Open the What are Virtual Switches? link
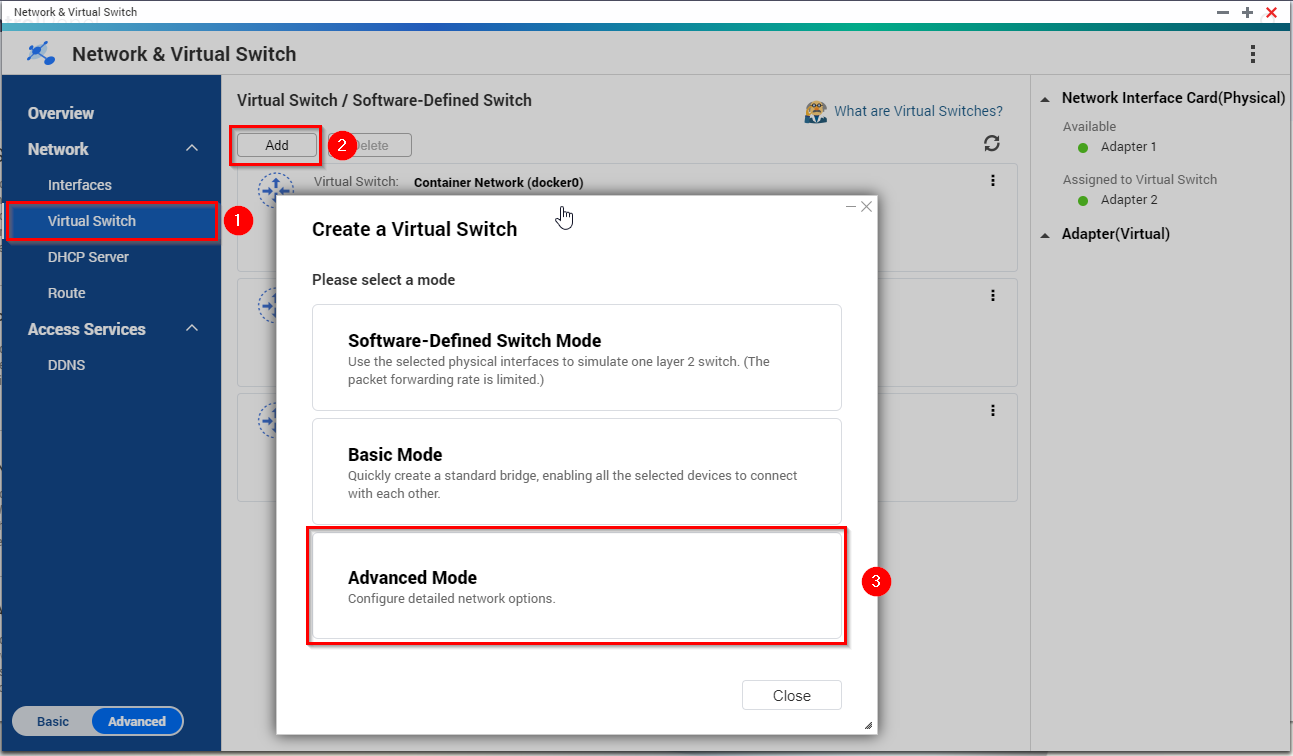 (x=918, y=111)
